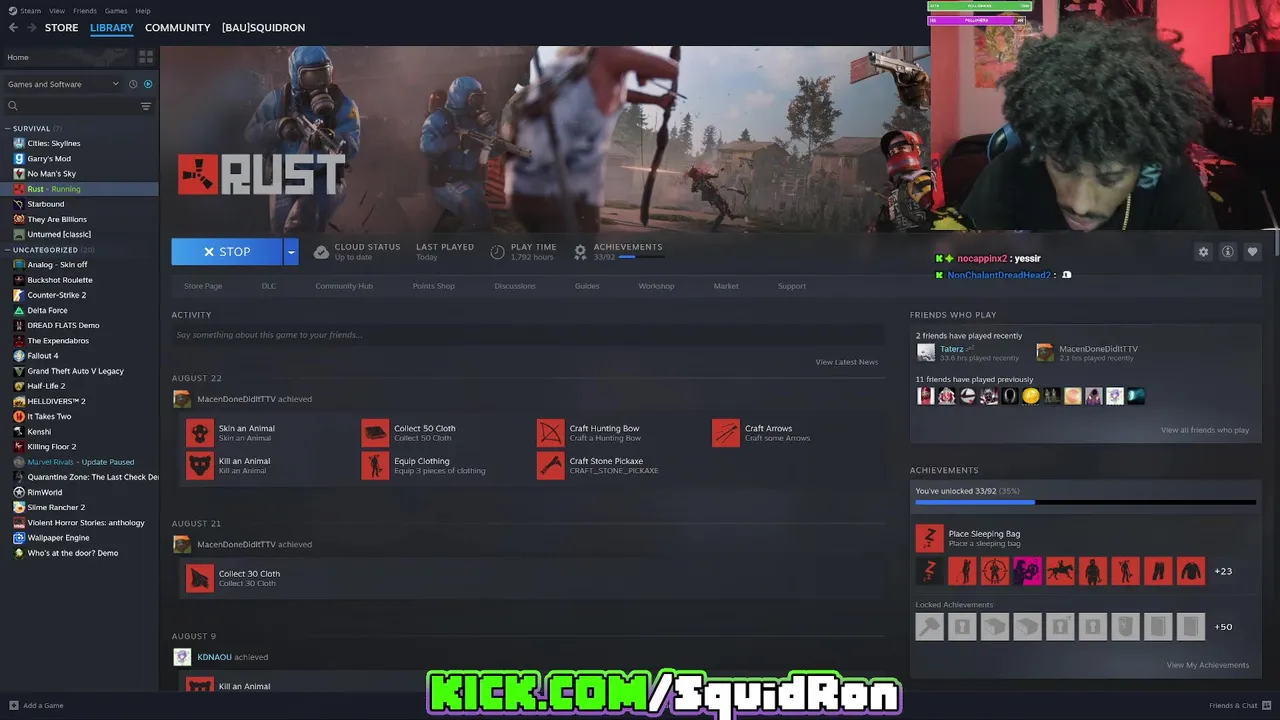
Task: Open the Help menu
Action: coord(143,11)
